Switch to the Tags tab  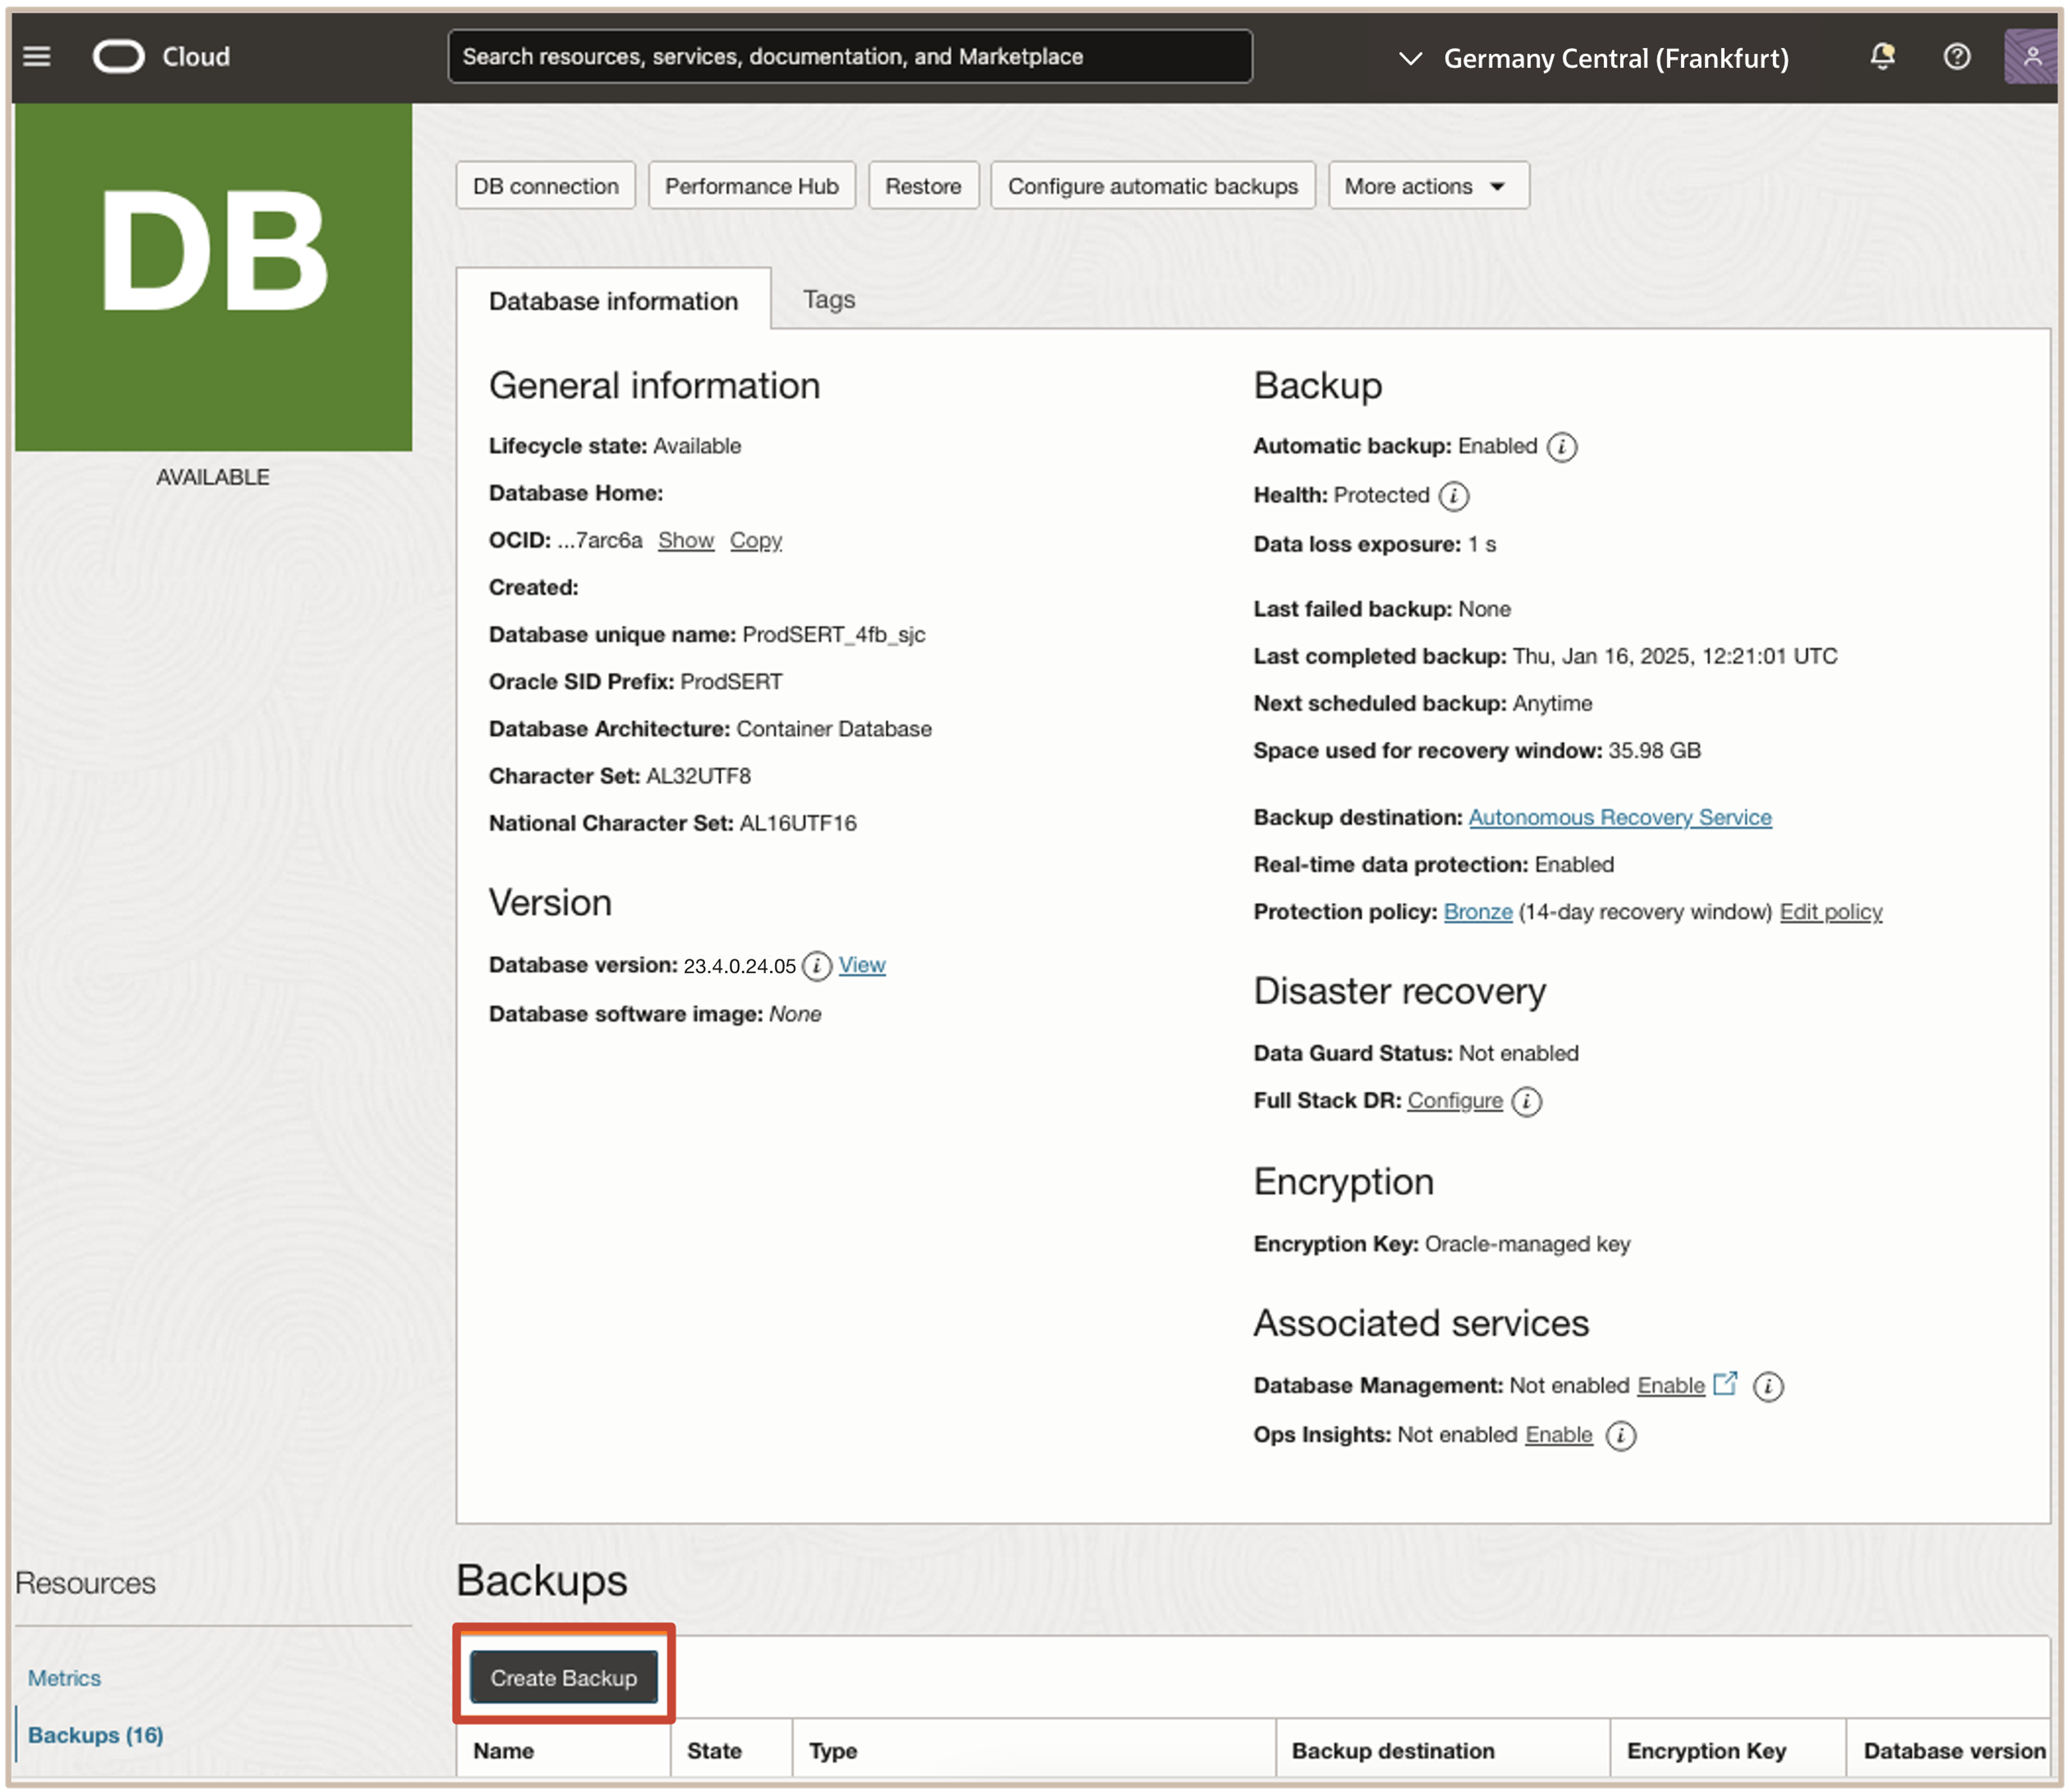coord(828,300)
